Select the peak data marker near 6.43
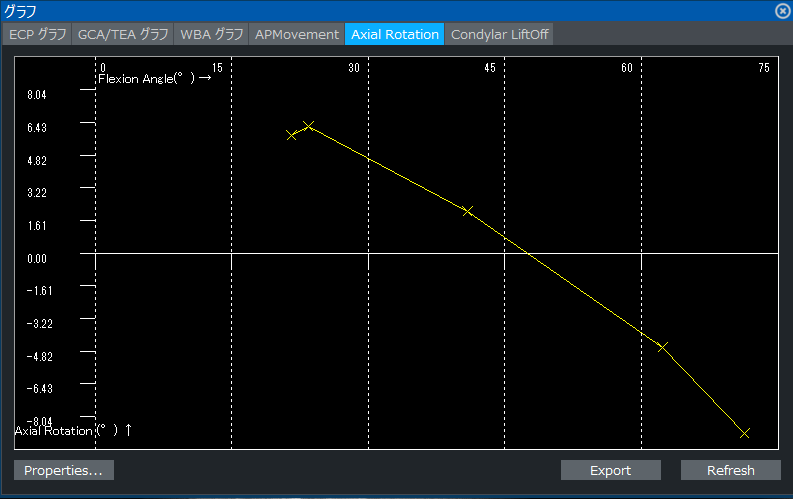This screenshot has width=793, height=499. [309, 126]
